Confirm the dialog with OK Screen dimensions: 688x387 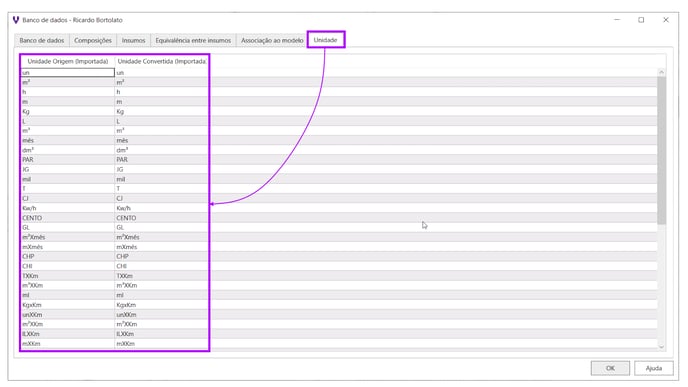click(610, 368)
